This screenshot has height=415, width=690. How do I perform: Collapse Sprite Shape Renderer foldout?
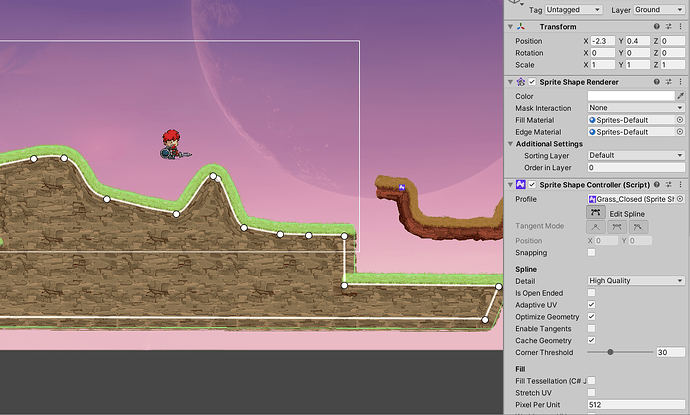[510, 82]
